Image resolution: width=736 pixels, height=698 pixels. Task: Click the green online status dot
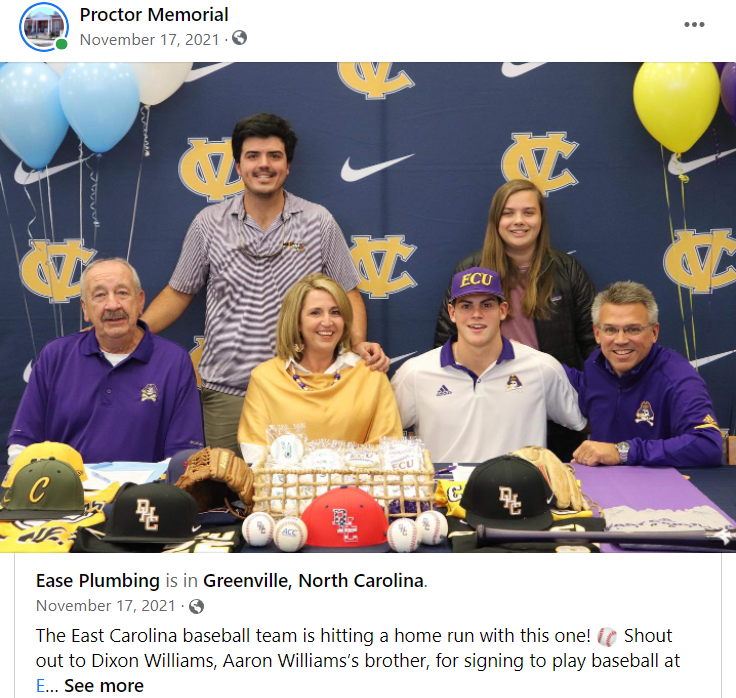[x=61, y=44]
